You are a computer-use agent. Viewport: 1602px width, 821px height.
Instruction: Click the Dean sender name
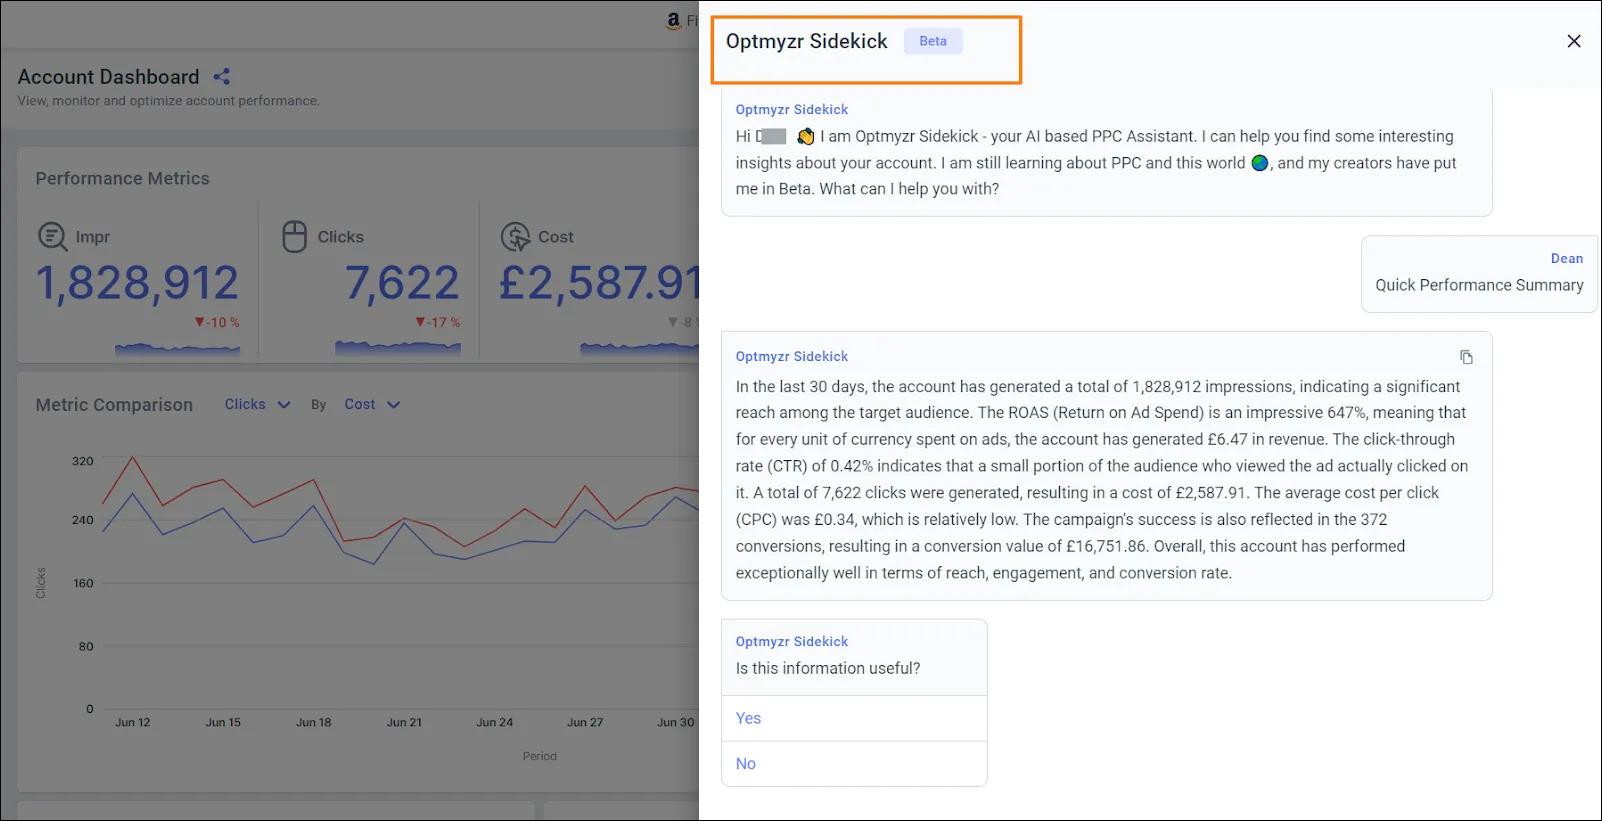click(1567, 258)
